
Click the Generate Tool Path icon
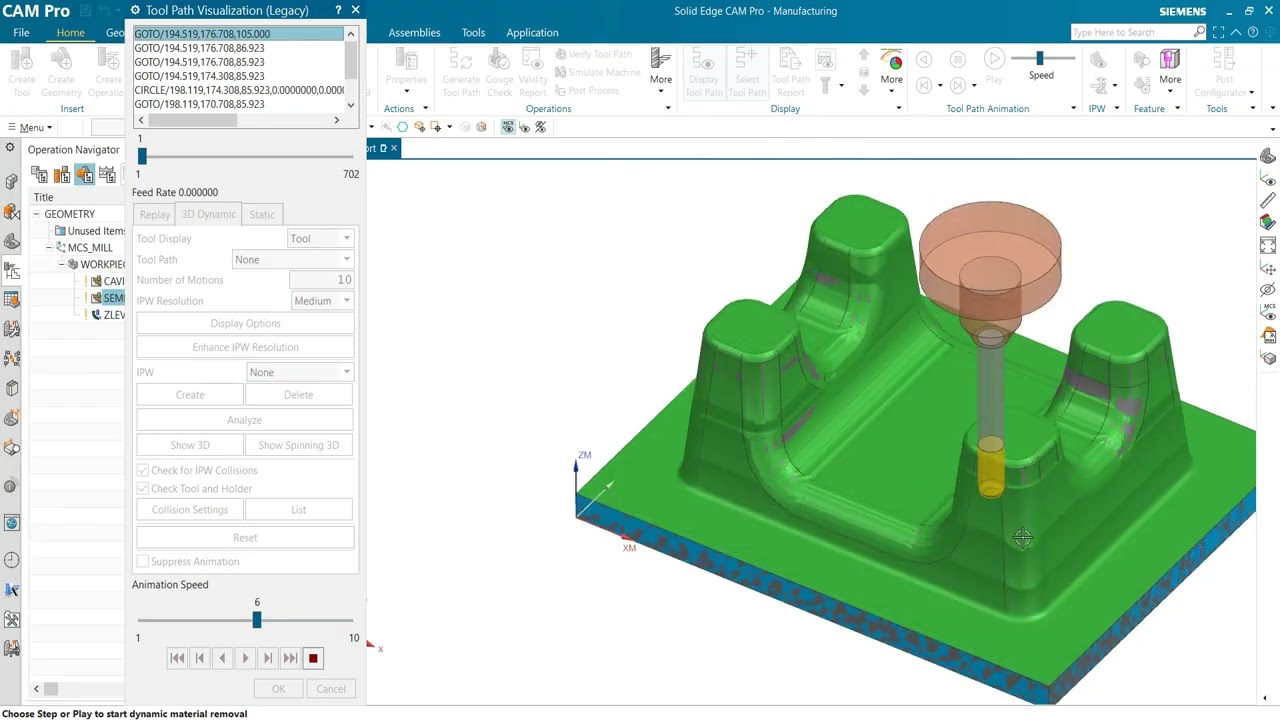pos(461,72)
